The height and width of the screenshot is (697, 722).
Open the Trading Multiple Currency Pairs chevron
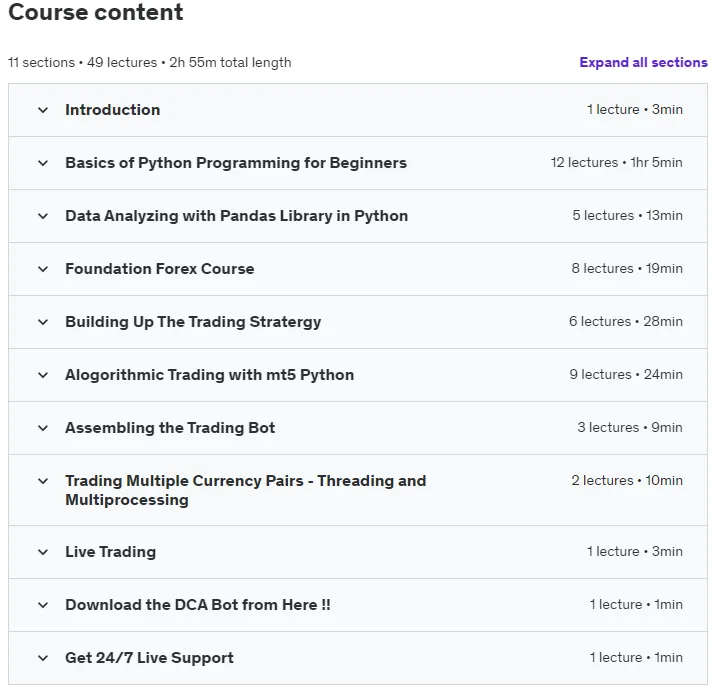pyautogui.click(x=43, y=481)
